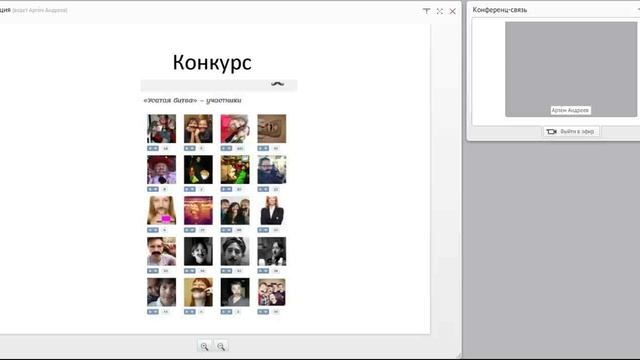This screenshot has height=360, width=640.
Task: Click the like button under woman in black suit
Action: tap(263, 230)
